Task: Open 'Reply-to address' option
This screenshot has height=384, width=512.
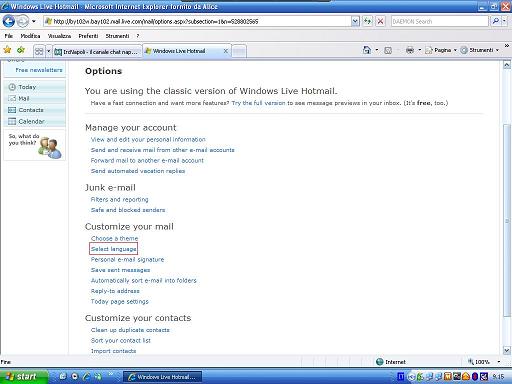Action: tap(115, 291)
